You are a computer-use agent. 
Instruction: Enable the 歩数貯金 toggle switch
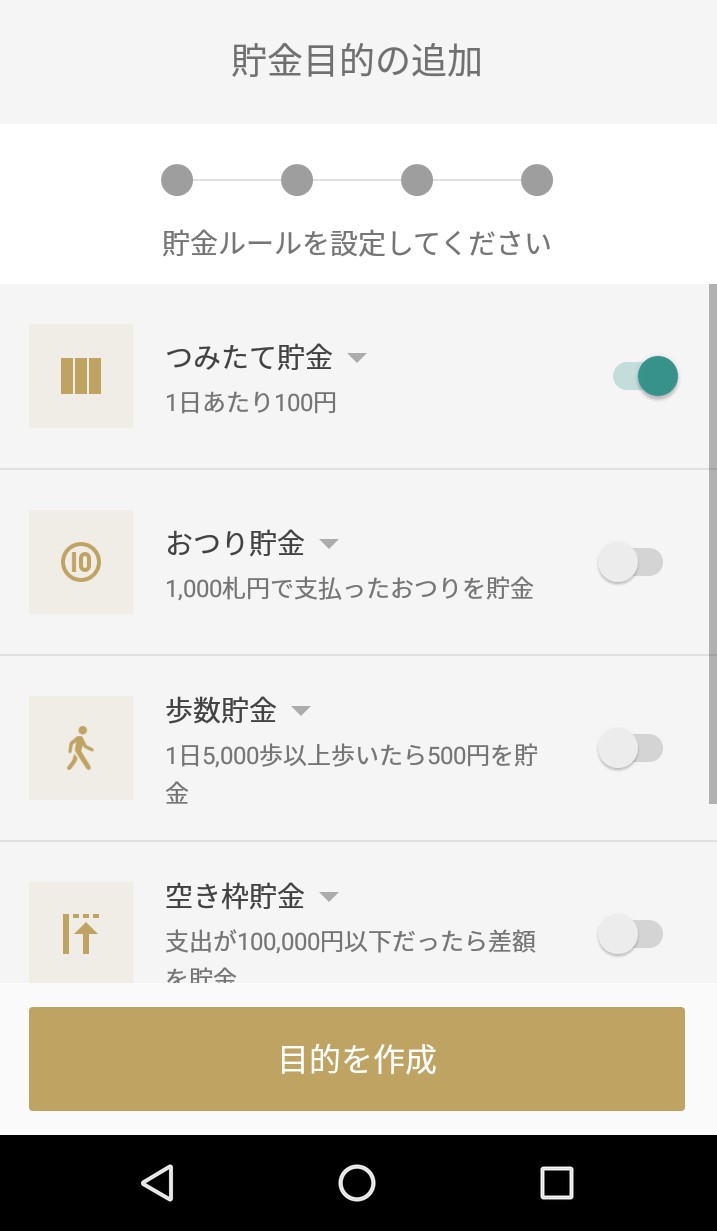(630, 748)
